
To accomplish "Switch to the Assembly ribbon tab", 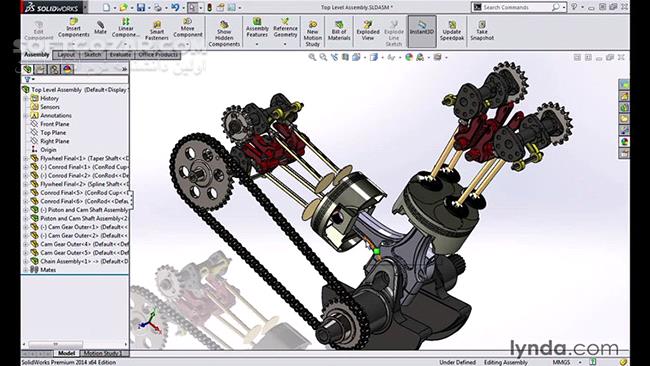I will pyautogui.click(x=36, y=55).
